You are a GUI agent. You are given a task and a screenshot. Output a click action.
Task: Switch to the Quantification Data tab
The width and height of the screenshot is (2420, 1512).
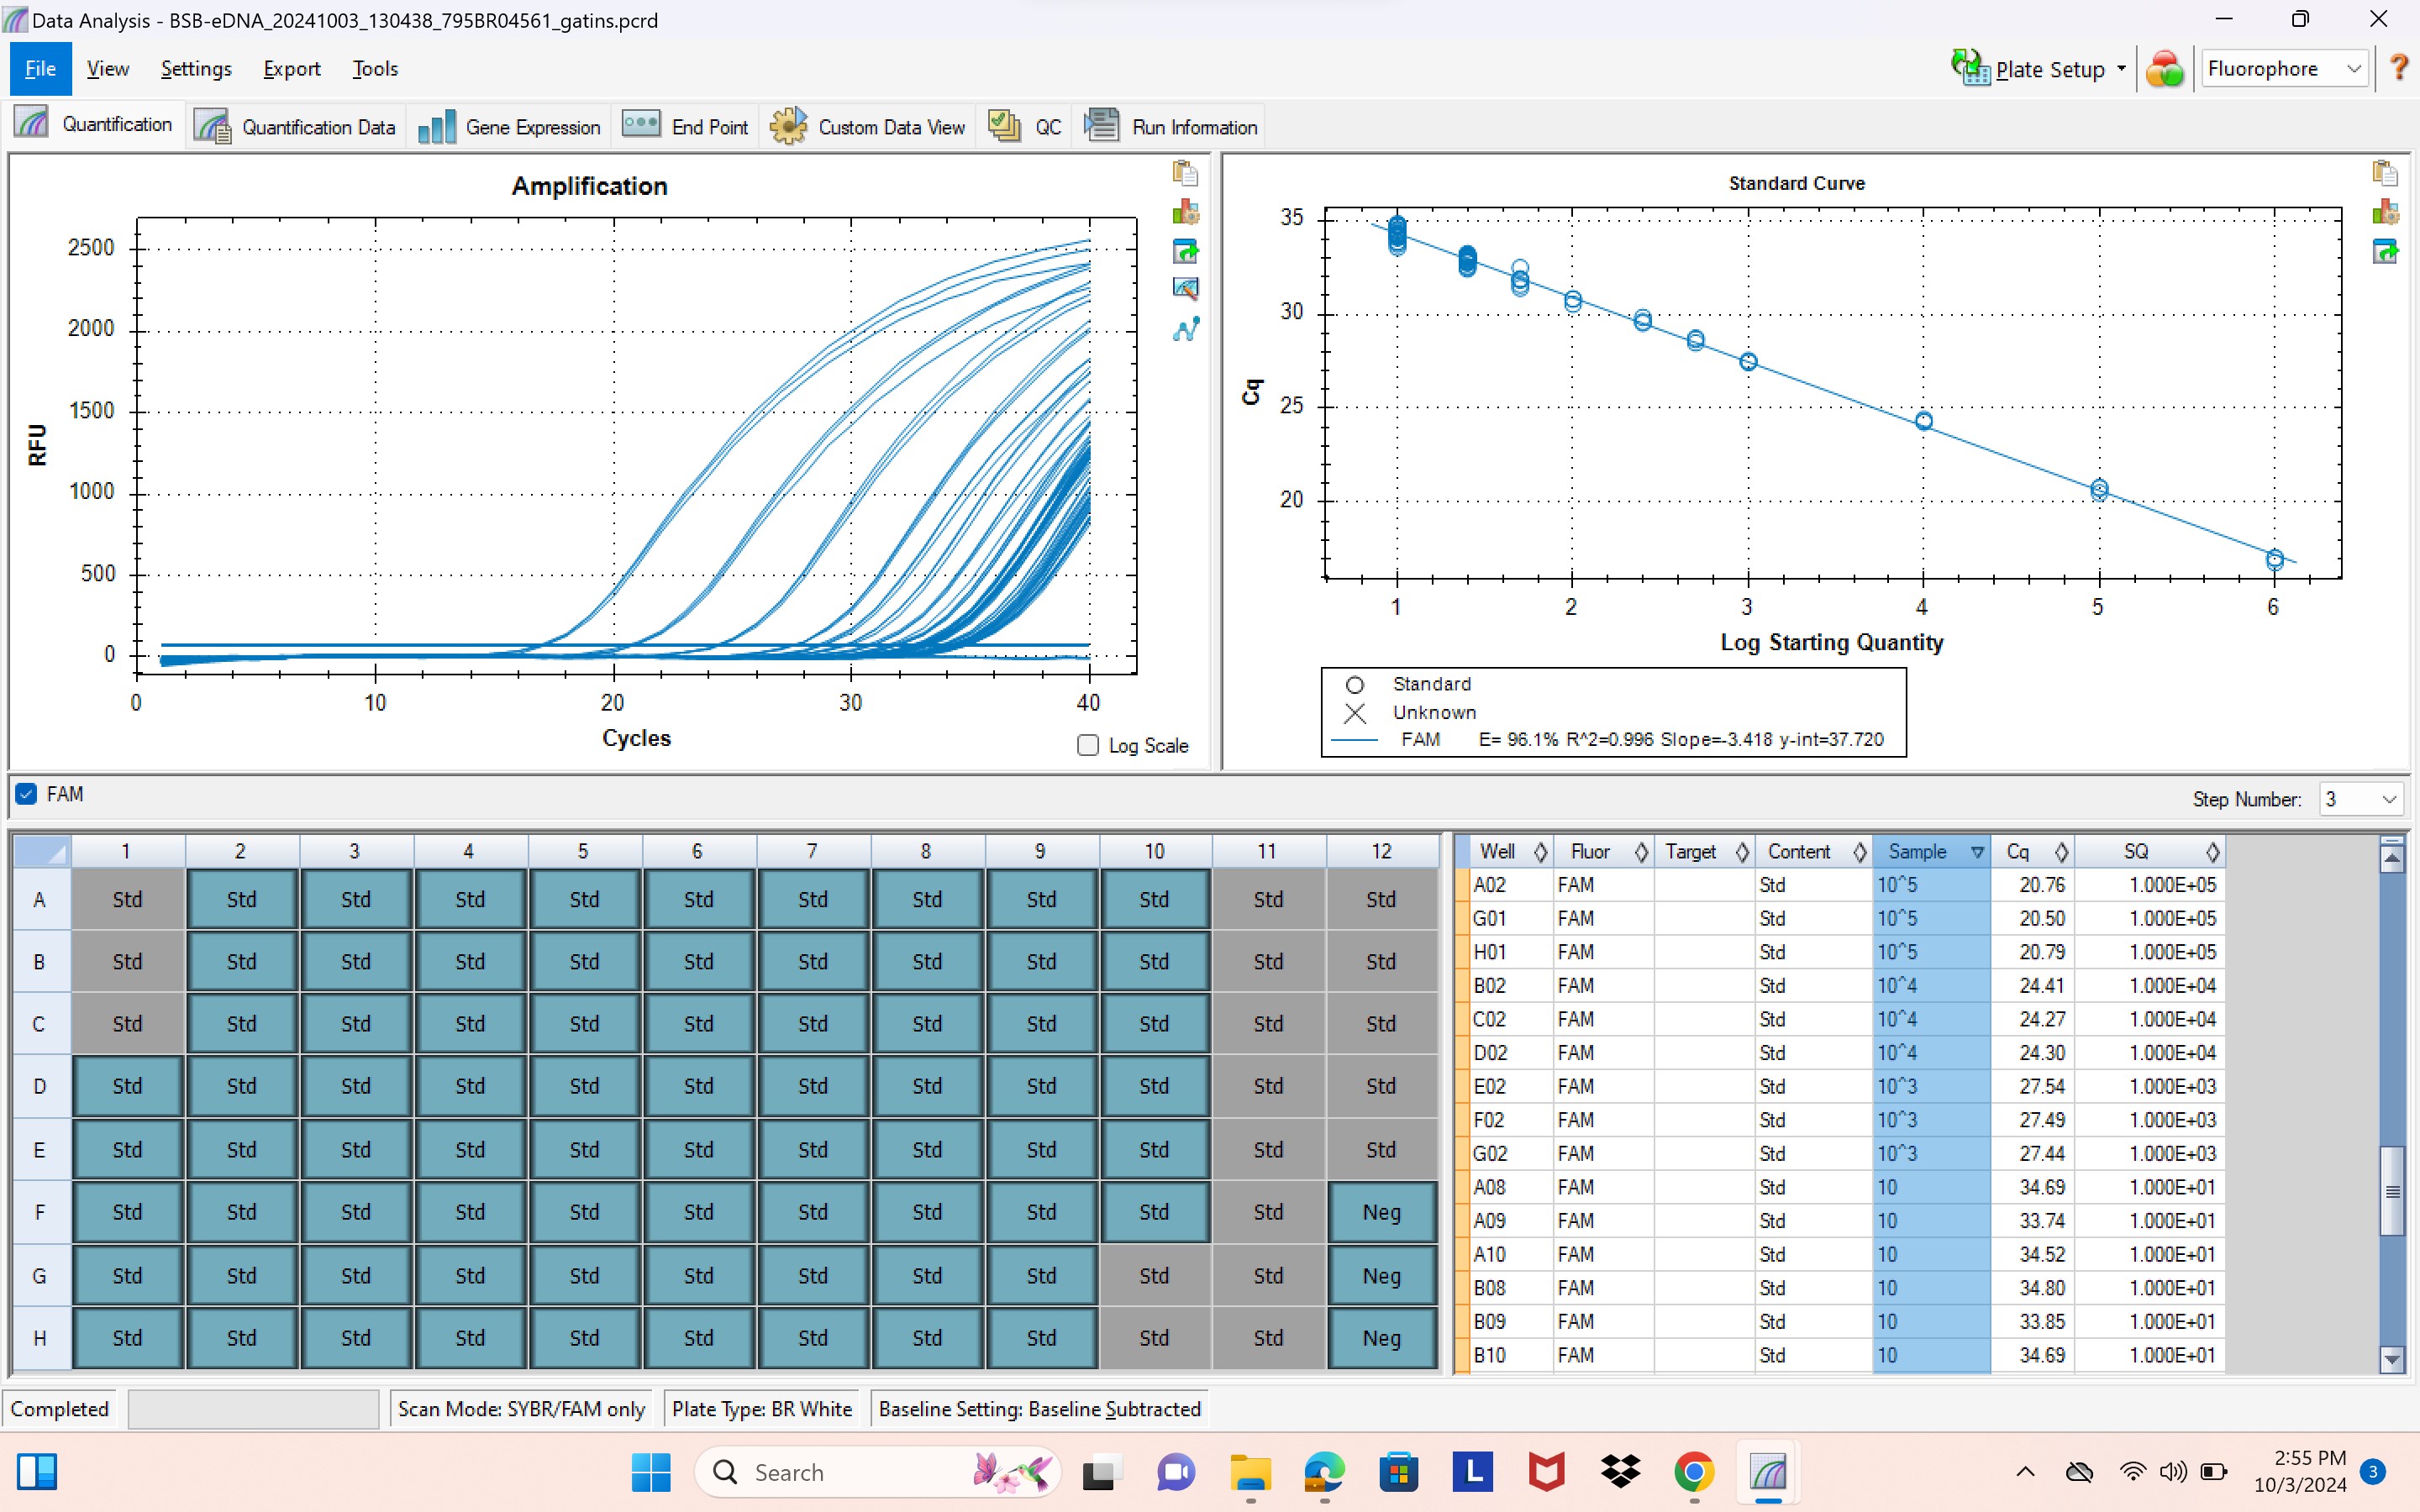pos(295,127)
